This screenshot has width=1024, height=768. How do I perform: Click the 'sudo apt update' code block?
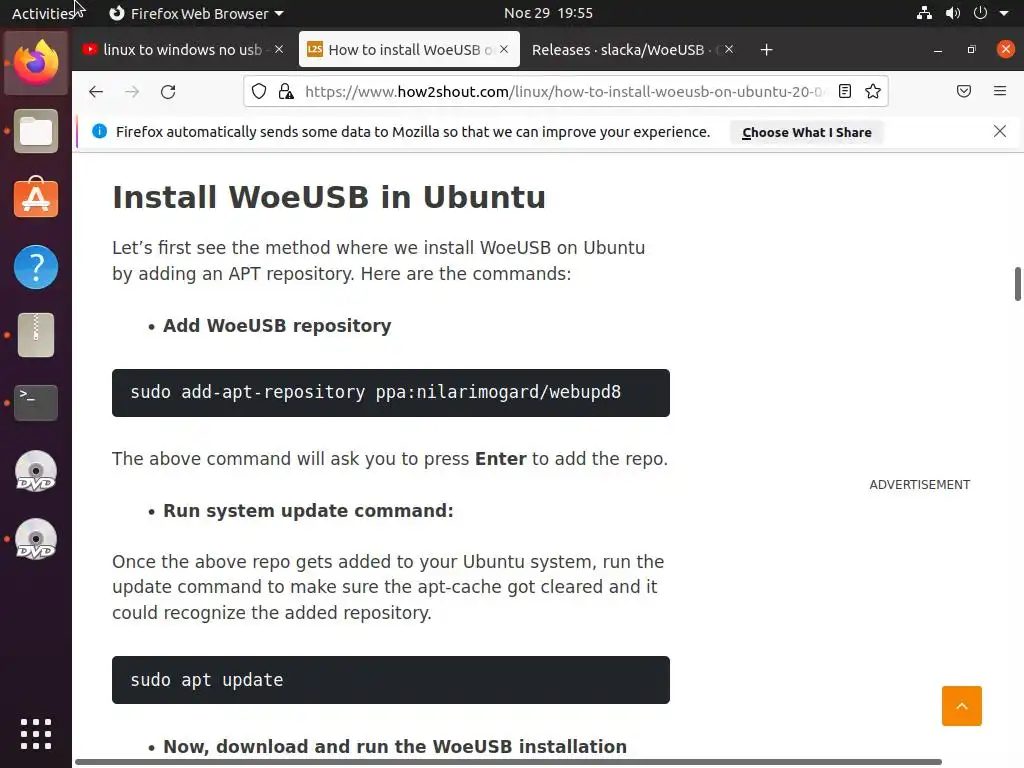tap(391, 680)
